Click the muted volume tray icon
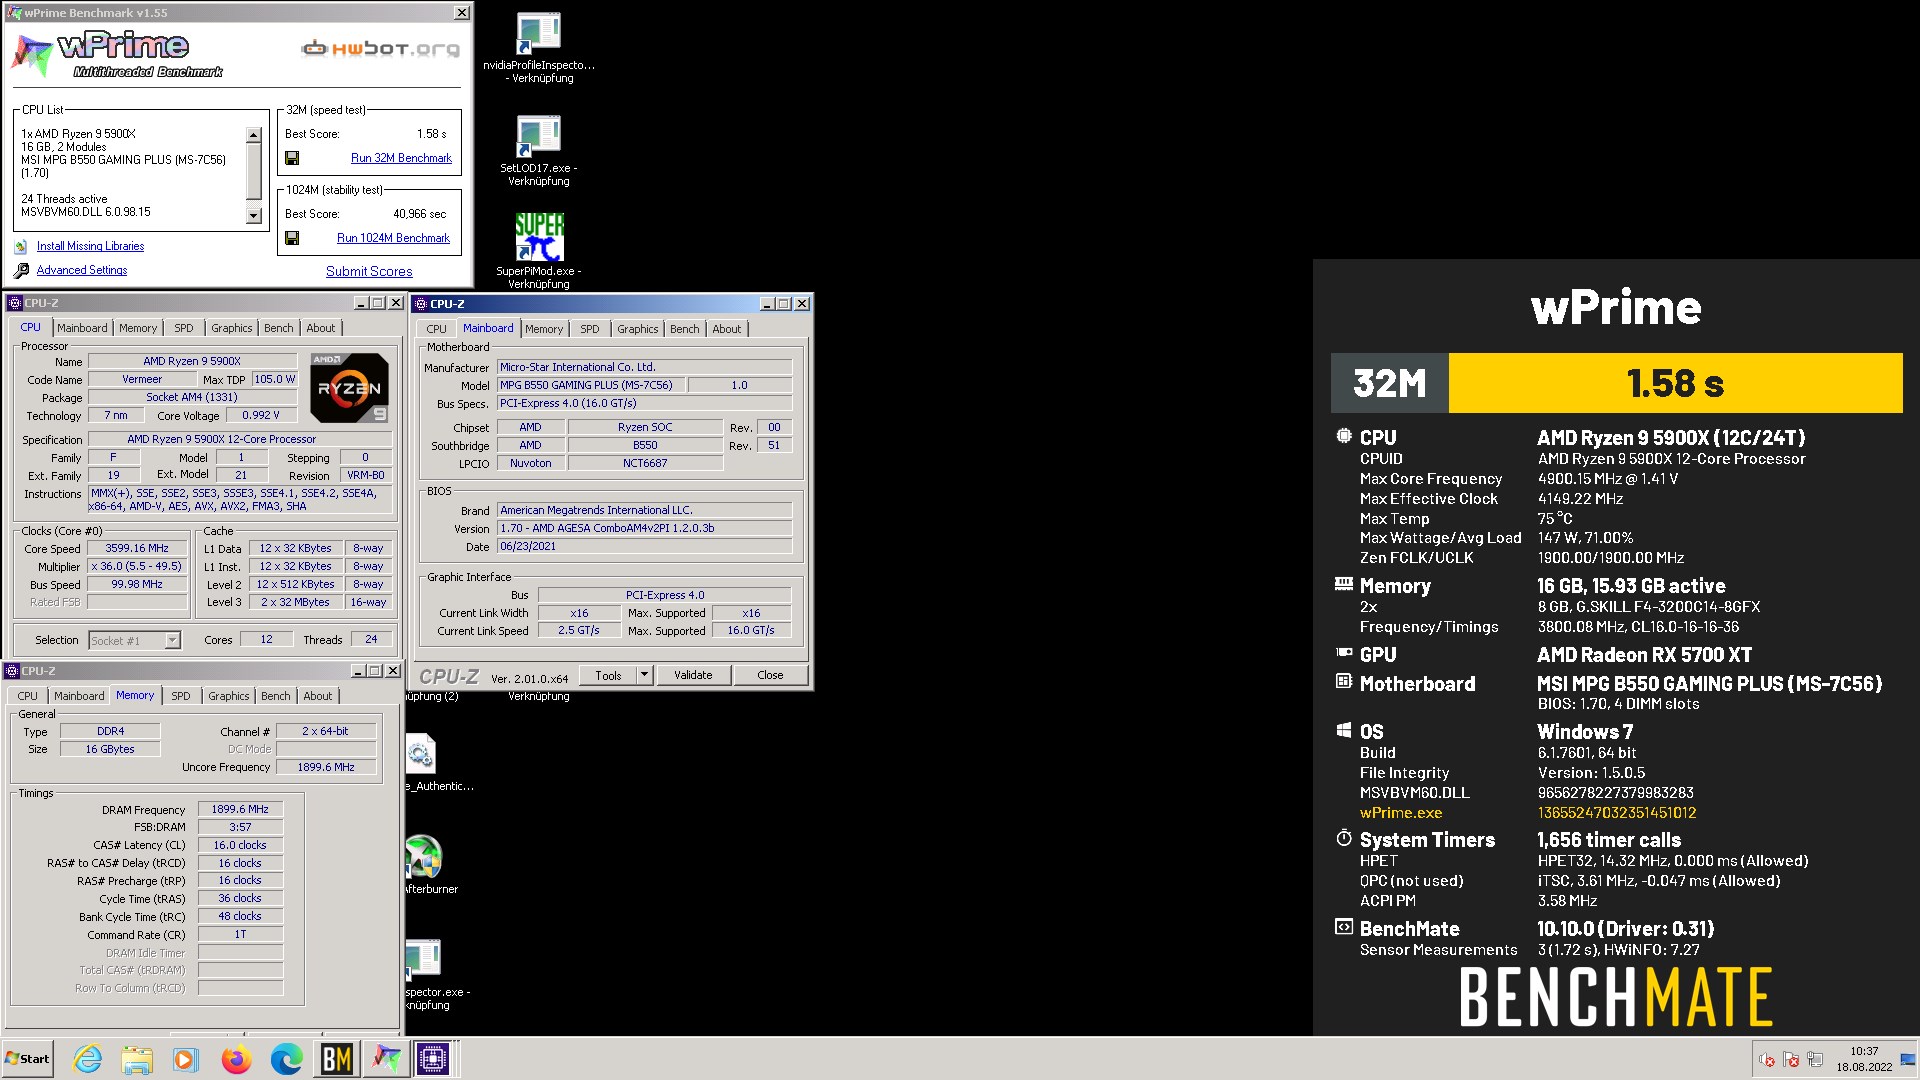1920x1080 pixels. click(1767, 1060)
